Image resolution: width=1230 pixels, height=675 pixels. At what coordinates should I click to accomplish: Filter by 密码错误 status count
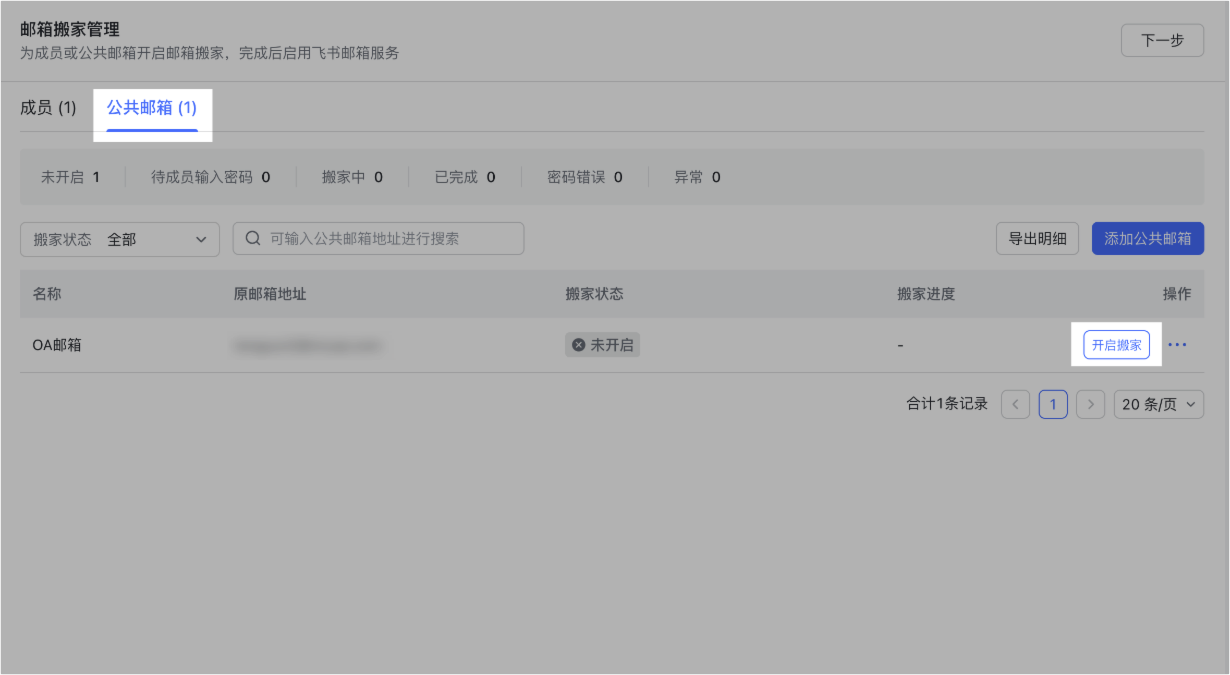(585, 177)
